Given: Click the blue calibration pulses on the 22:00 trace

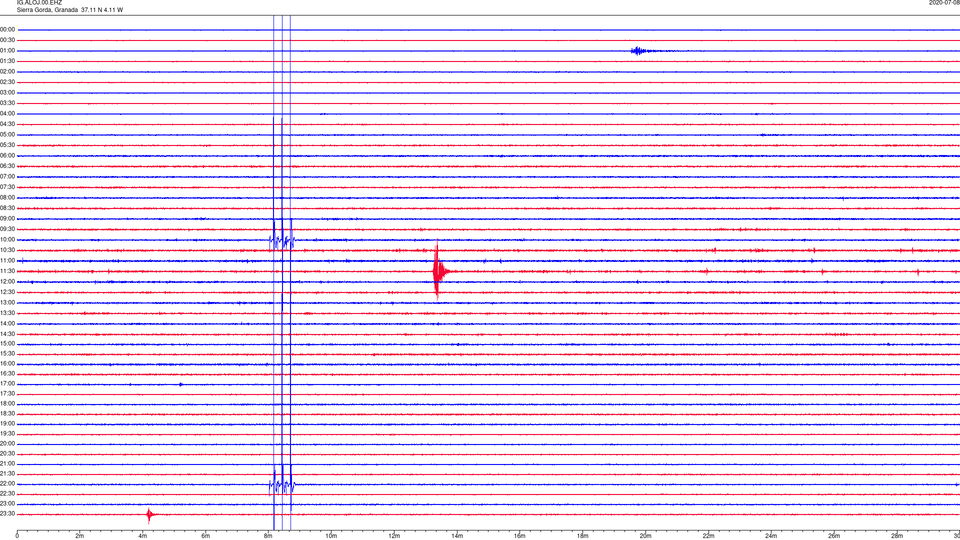Looking at the screenshot, I should pos(282,486).
